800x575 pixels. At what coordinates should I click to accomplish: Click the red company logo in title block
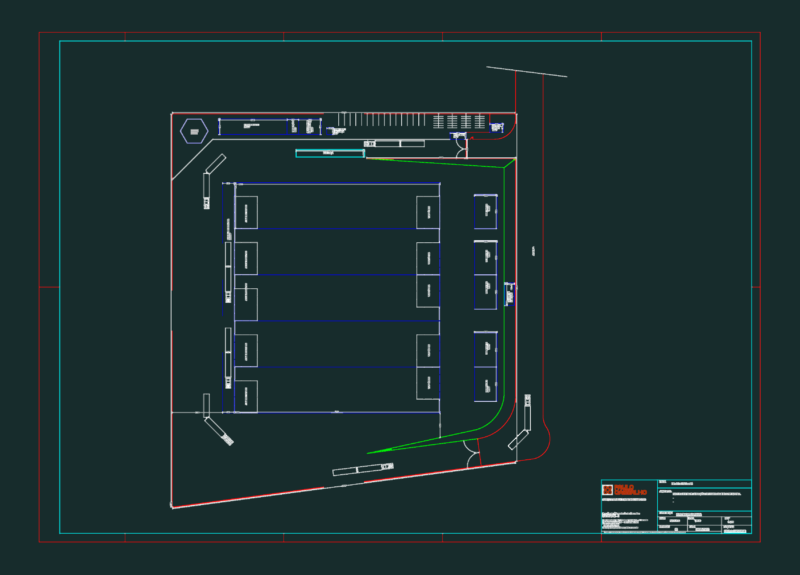pos(624,490)
